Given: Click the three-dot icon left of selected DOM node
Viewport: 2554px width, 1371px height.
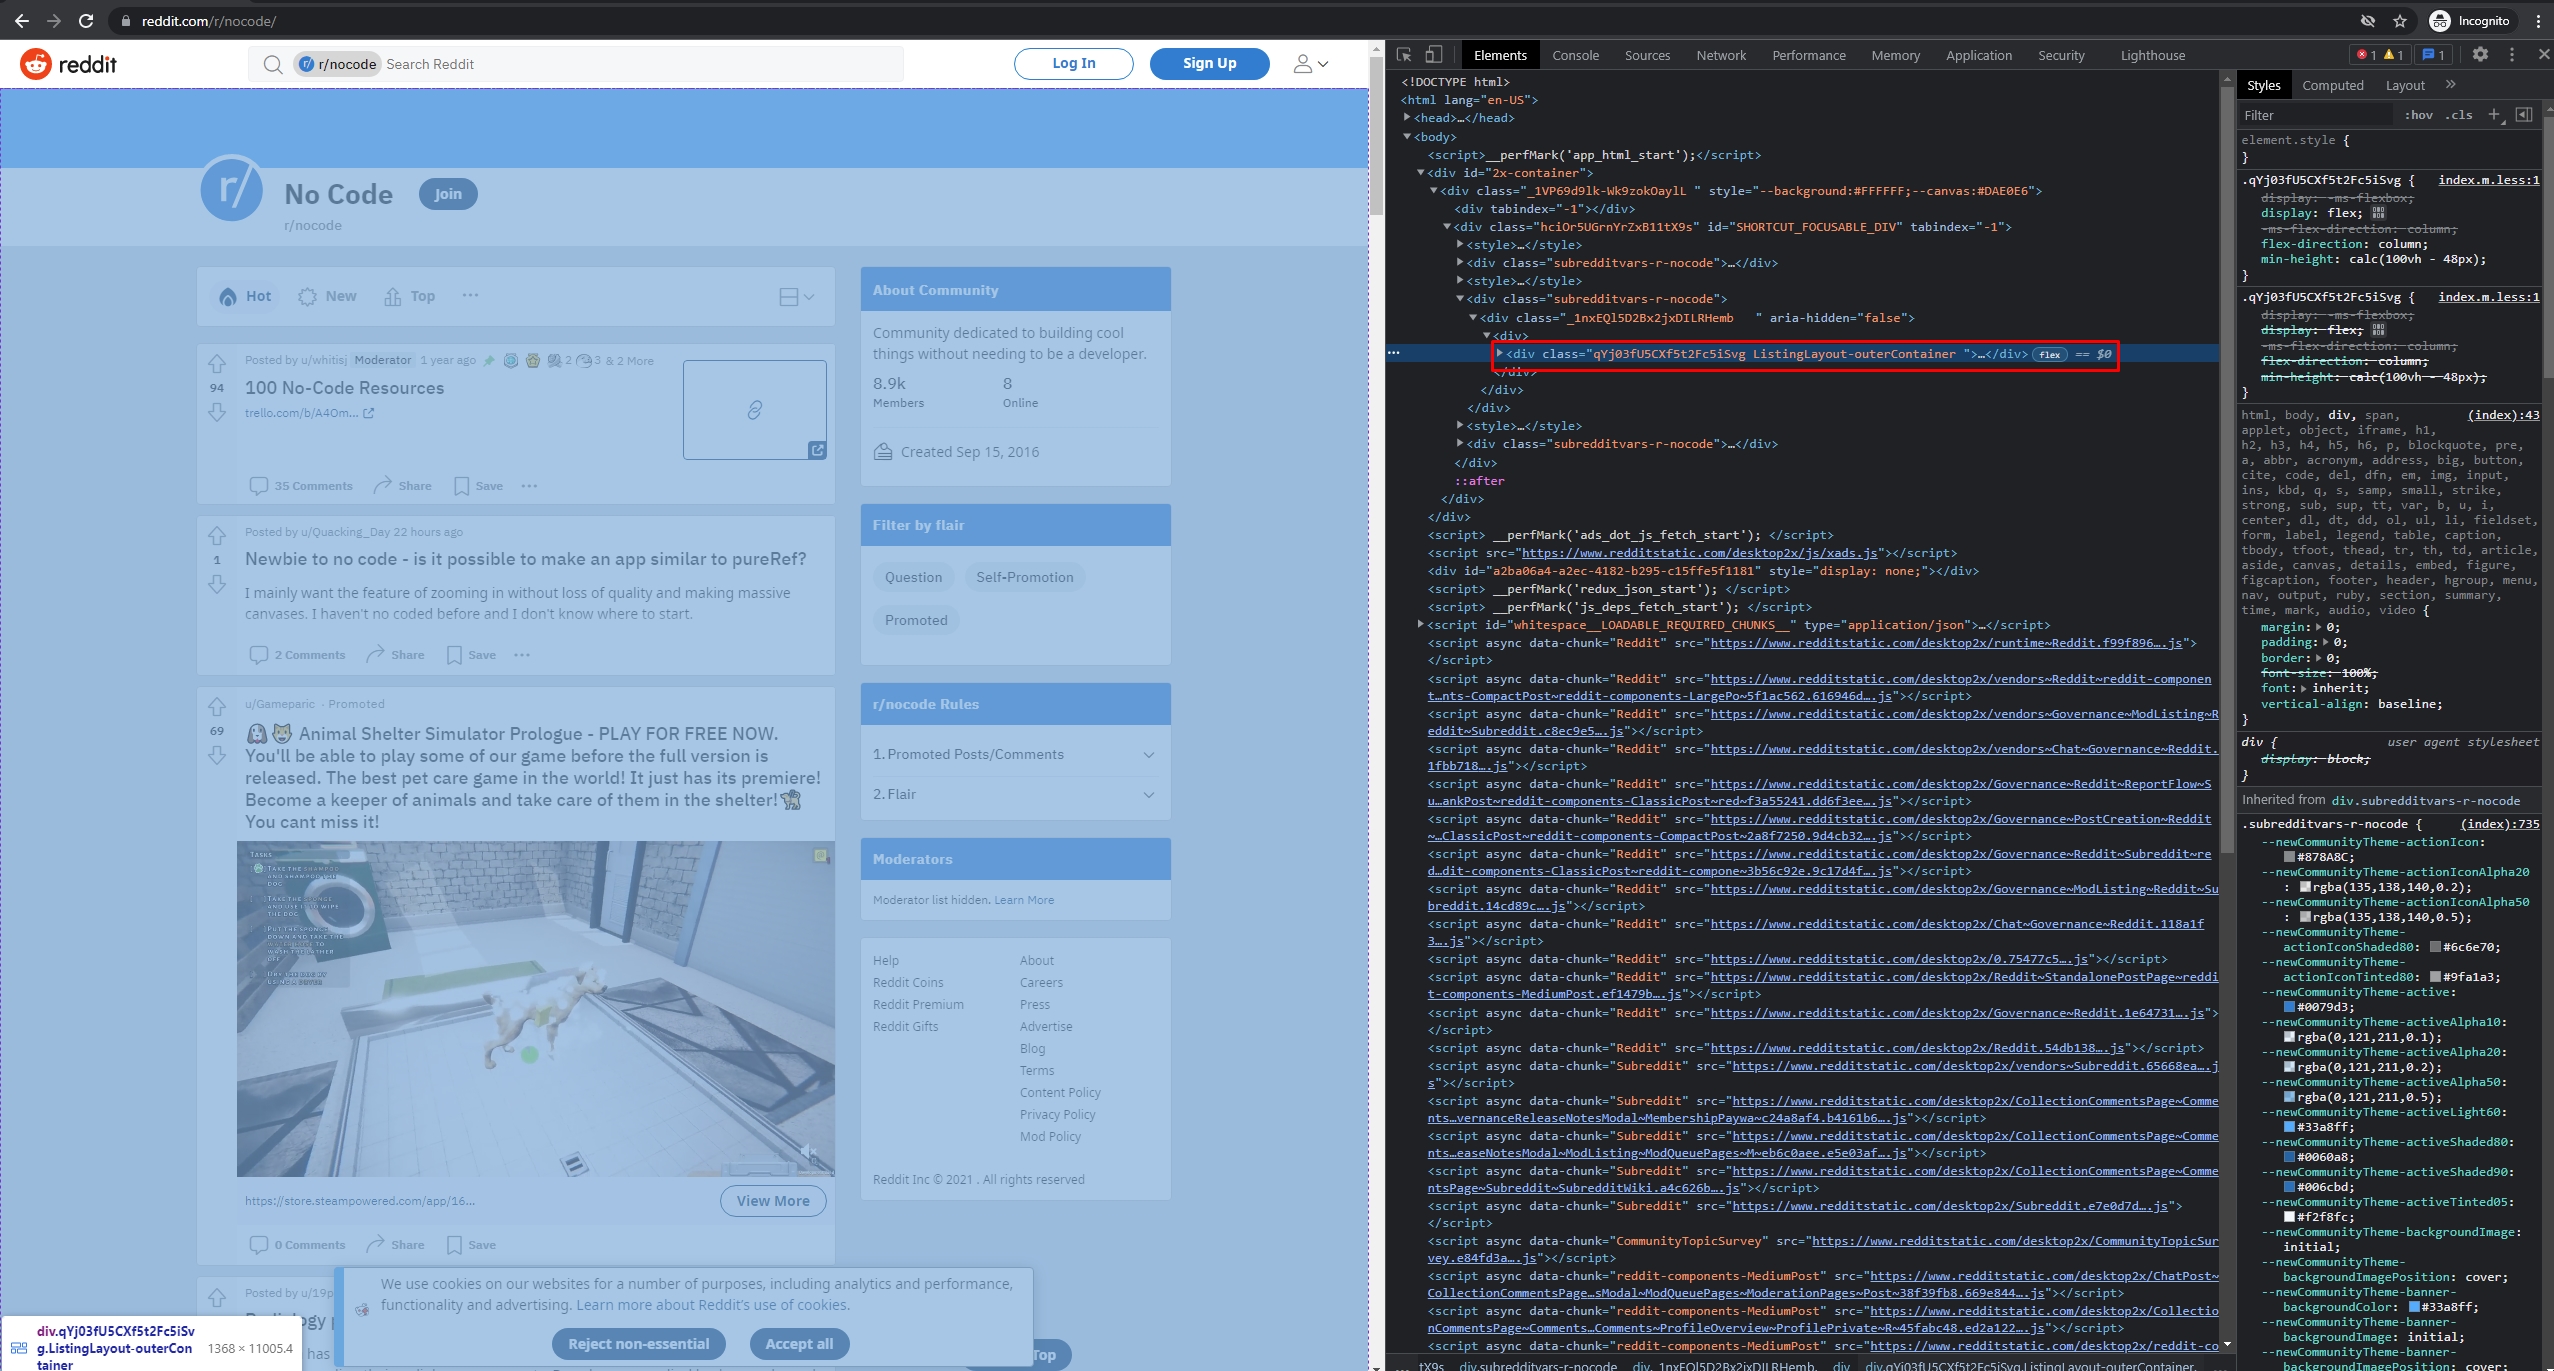Looking at the screenshot, I should [x=1394, y=353].
